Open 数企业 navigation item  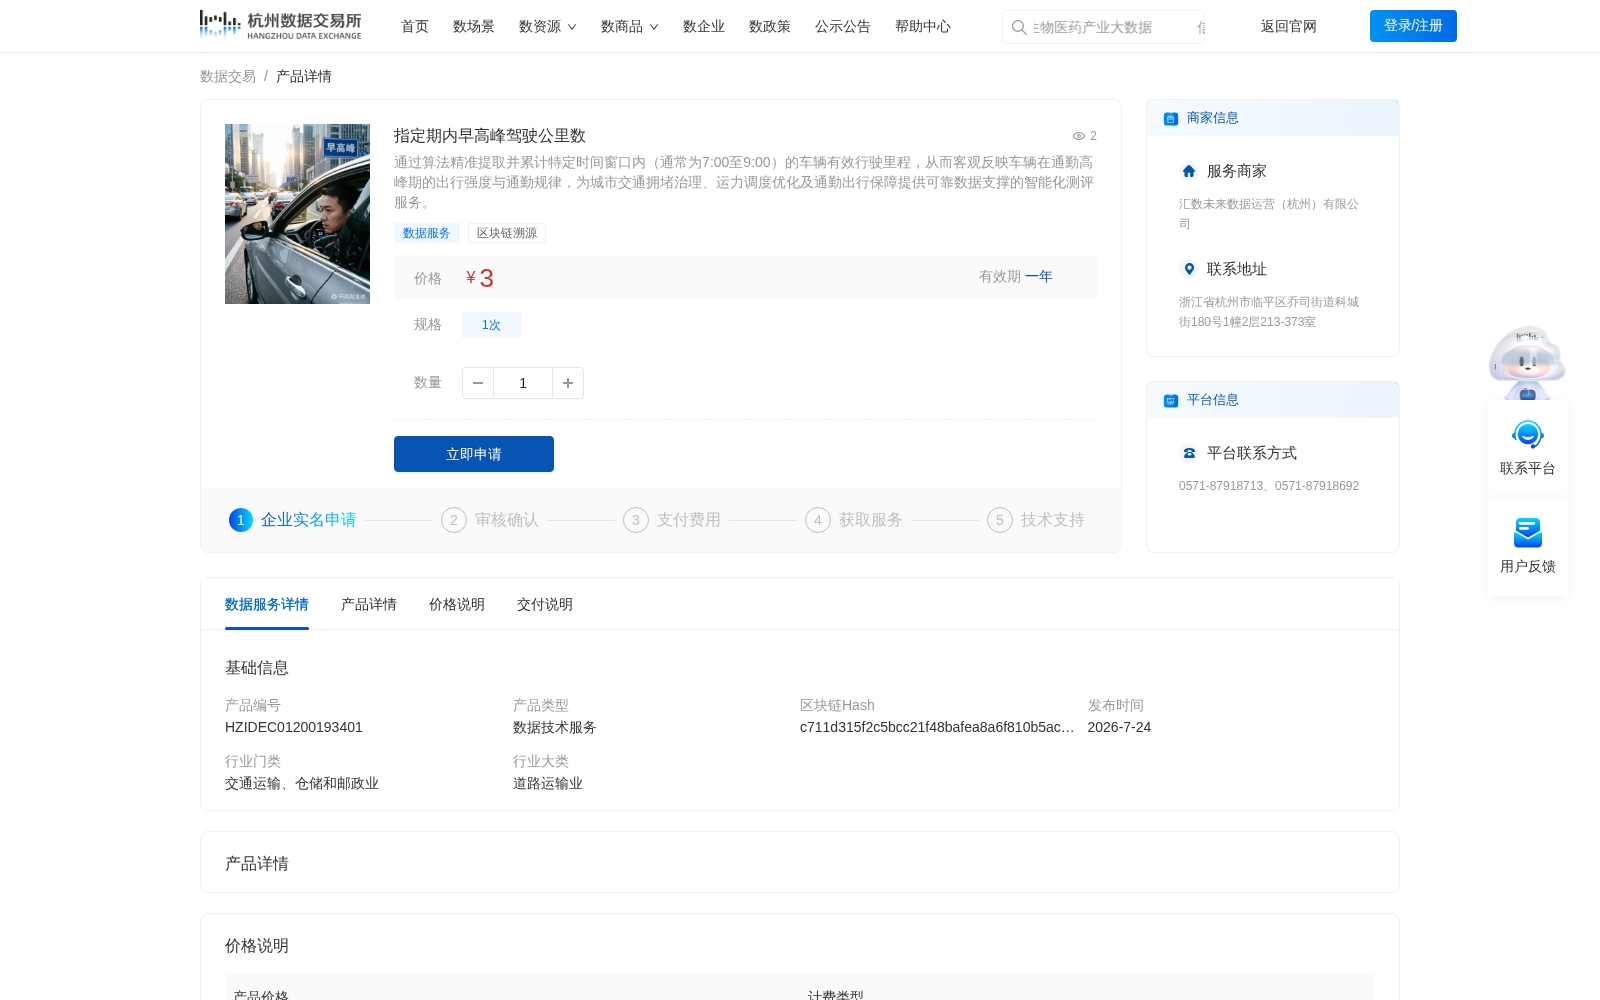(x=704, y=26)
